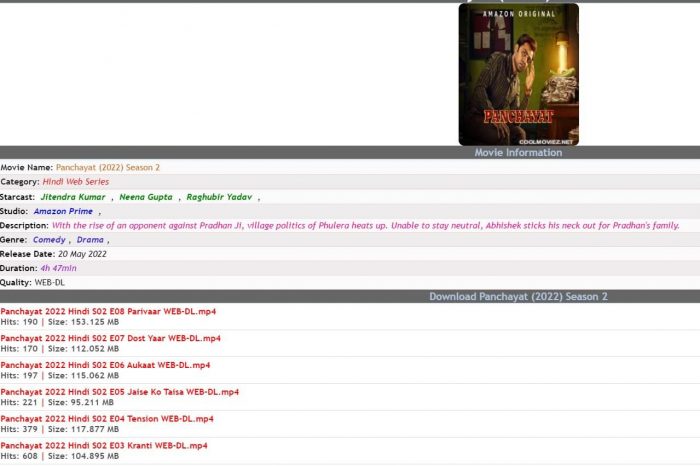Click the description text about Pradhan Ji
The height and width of the screenshot is (466, 700).
click(366, 225)
